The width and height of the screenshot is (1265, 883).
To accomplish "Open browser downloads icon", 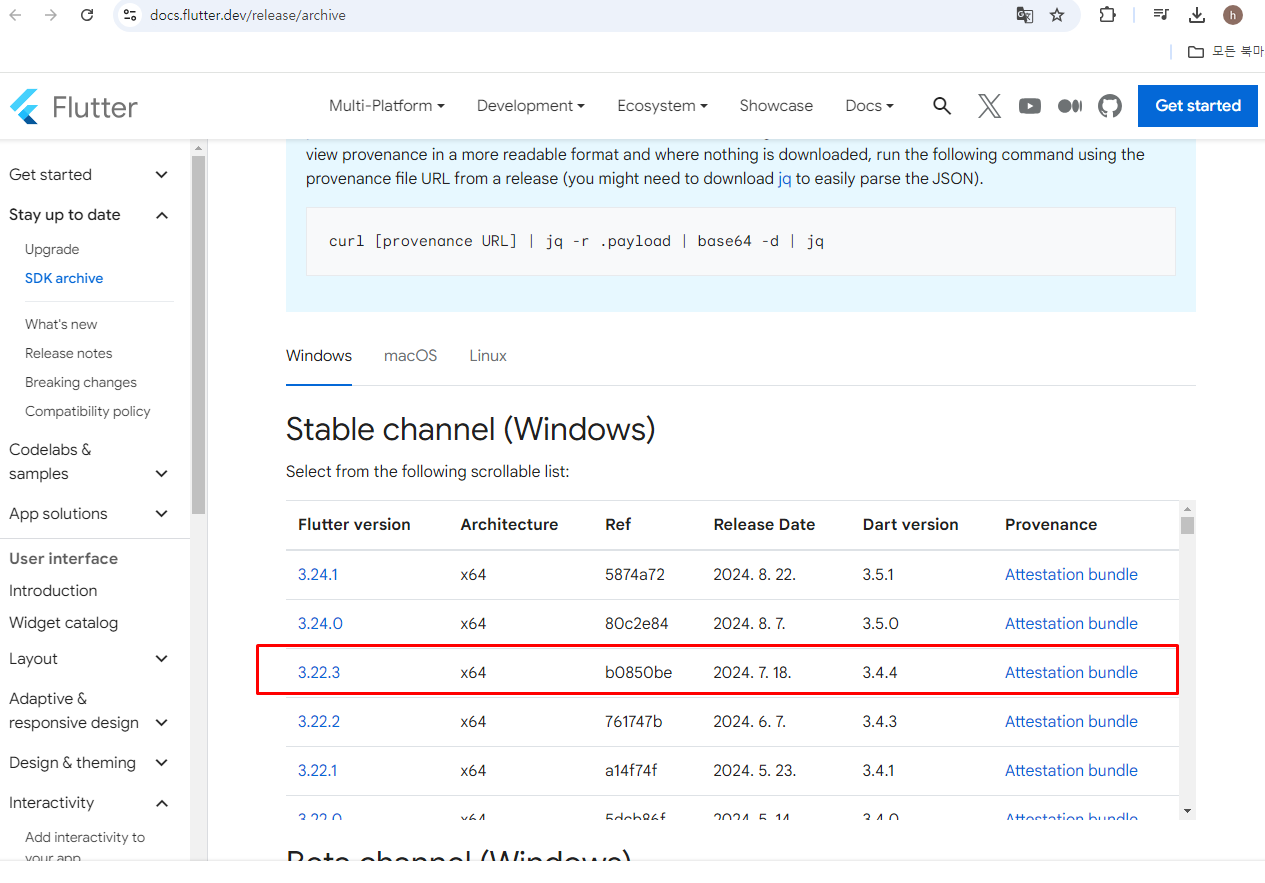I will coord(1197,15).
